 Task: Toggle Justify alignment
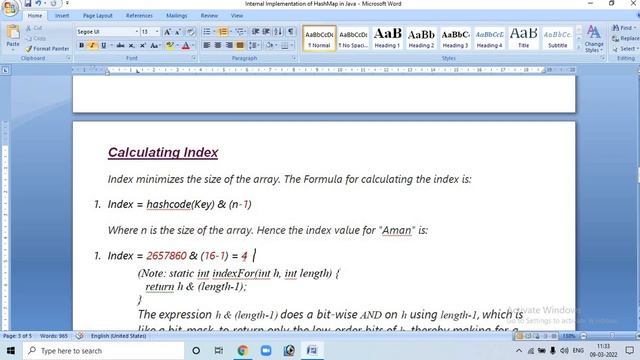(x=240, y=45)
